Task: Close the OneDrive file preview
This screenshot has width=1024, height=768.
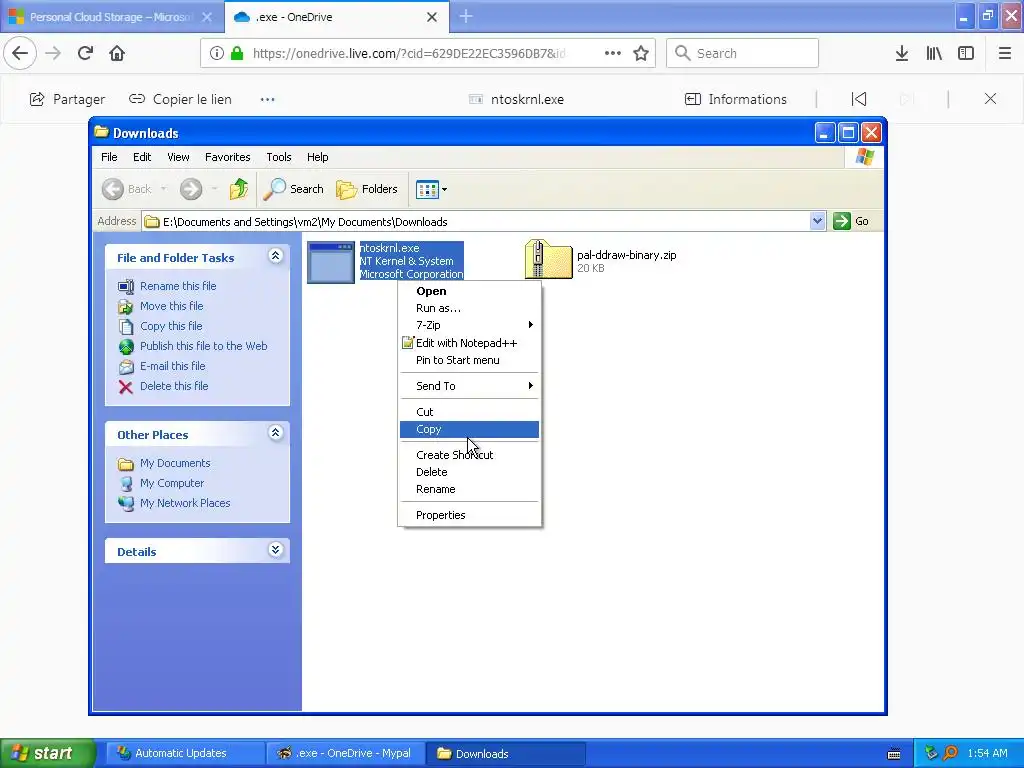Action: [x=990, y=99]
